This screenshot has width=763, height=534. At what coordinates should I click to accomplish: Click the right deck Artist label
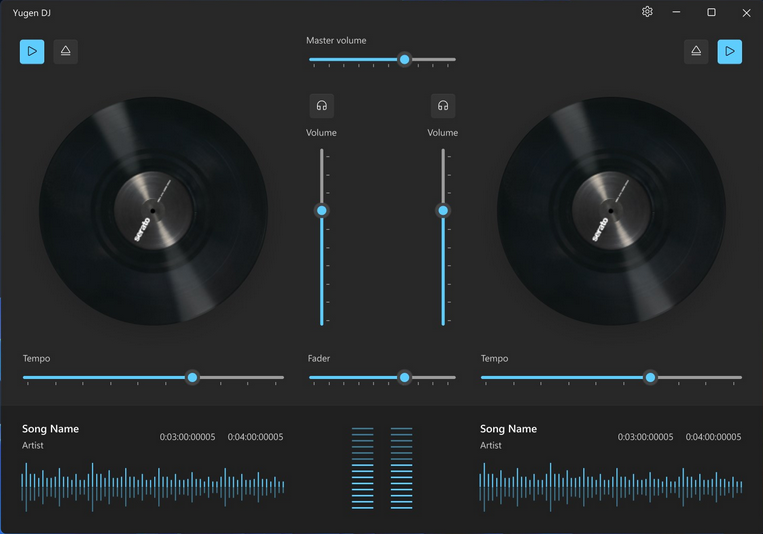click(490, 445)
